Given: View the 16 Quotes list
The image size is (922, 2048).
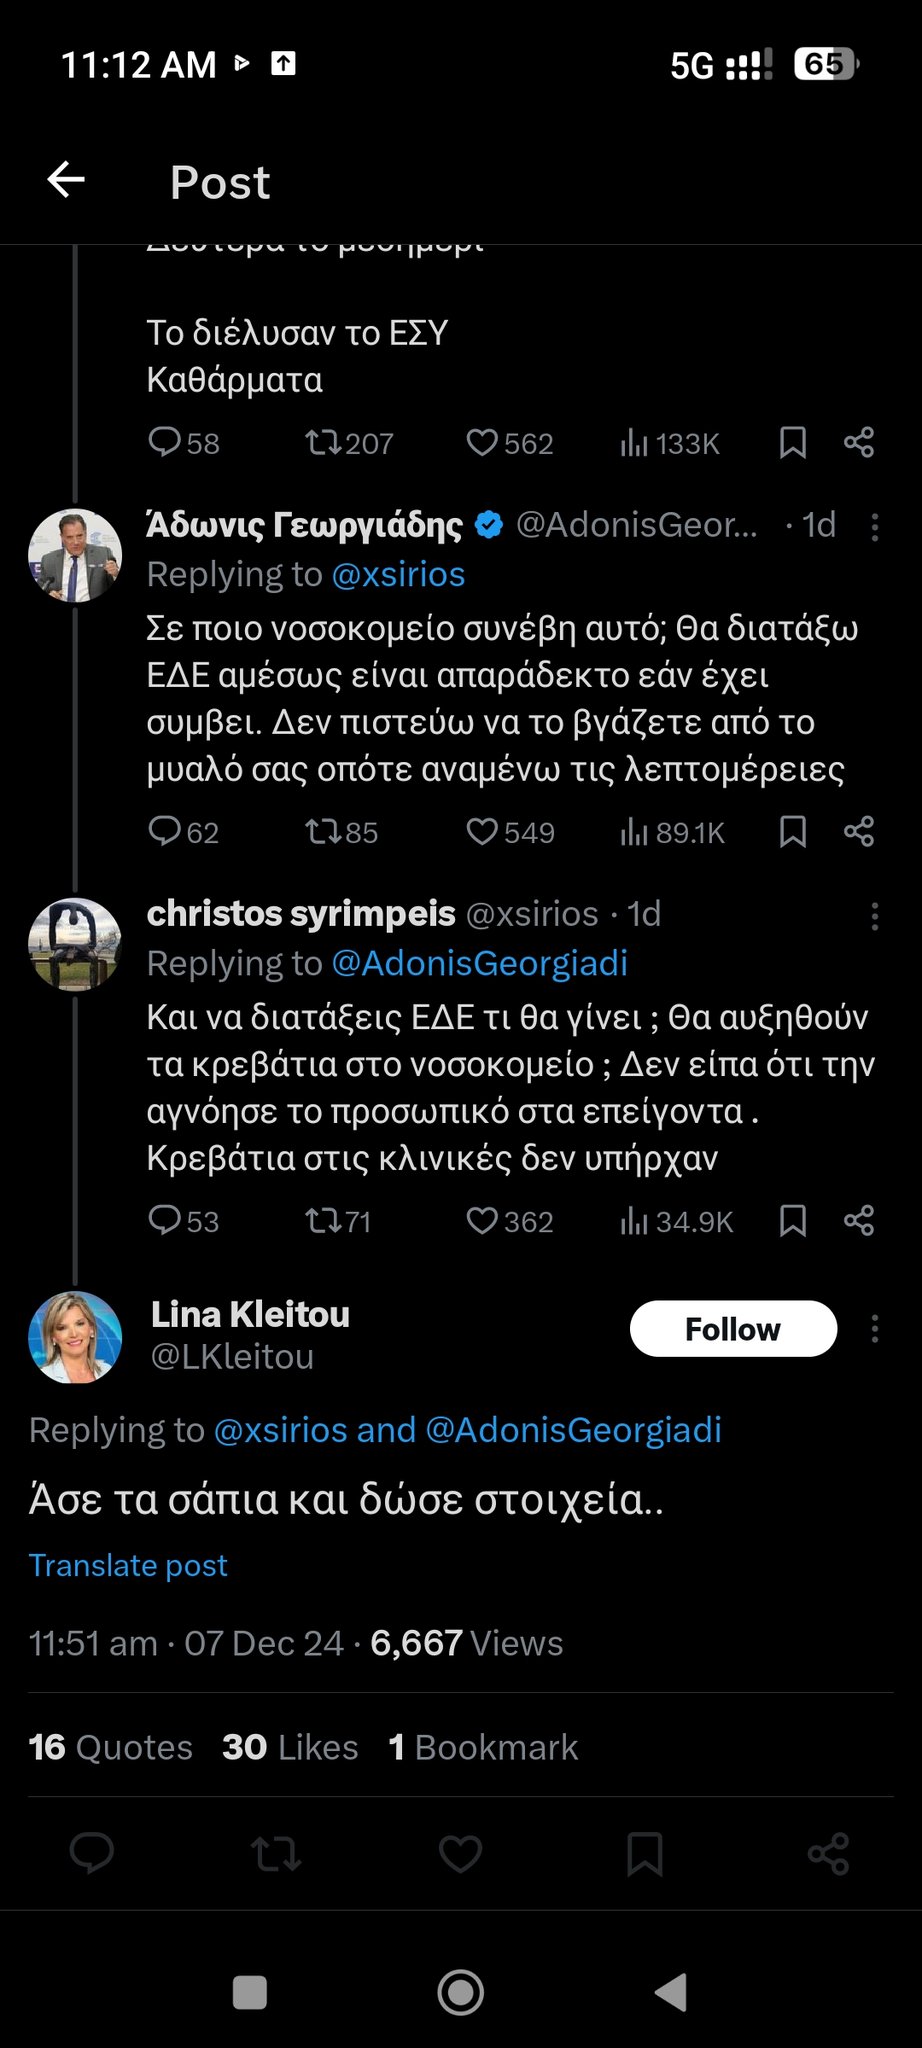Looking at the screenshot, I should (x=110, y=1747).
